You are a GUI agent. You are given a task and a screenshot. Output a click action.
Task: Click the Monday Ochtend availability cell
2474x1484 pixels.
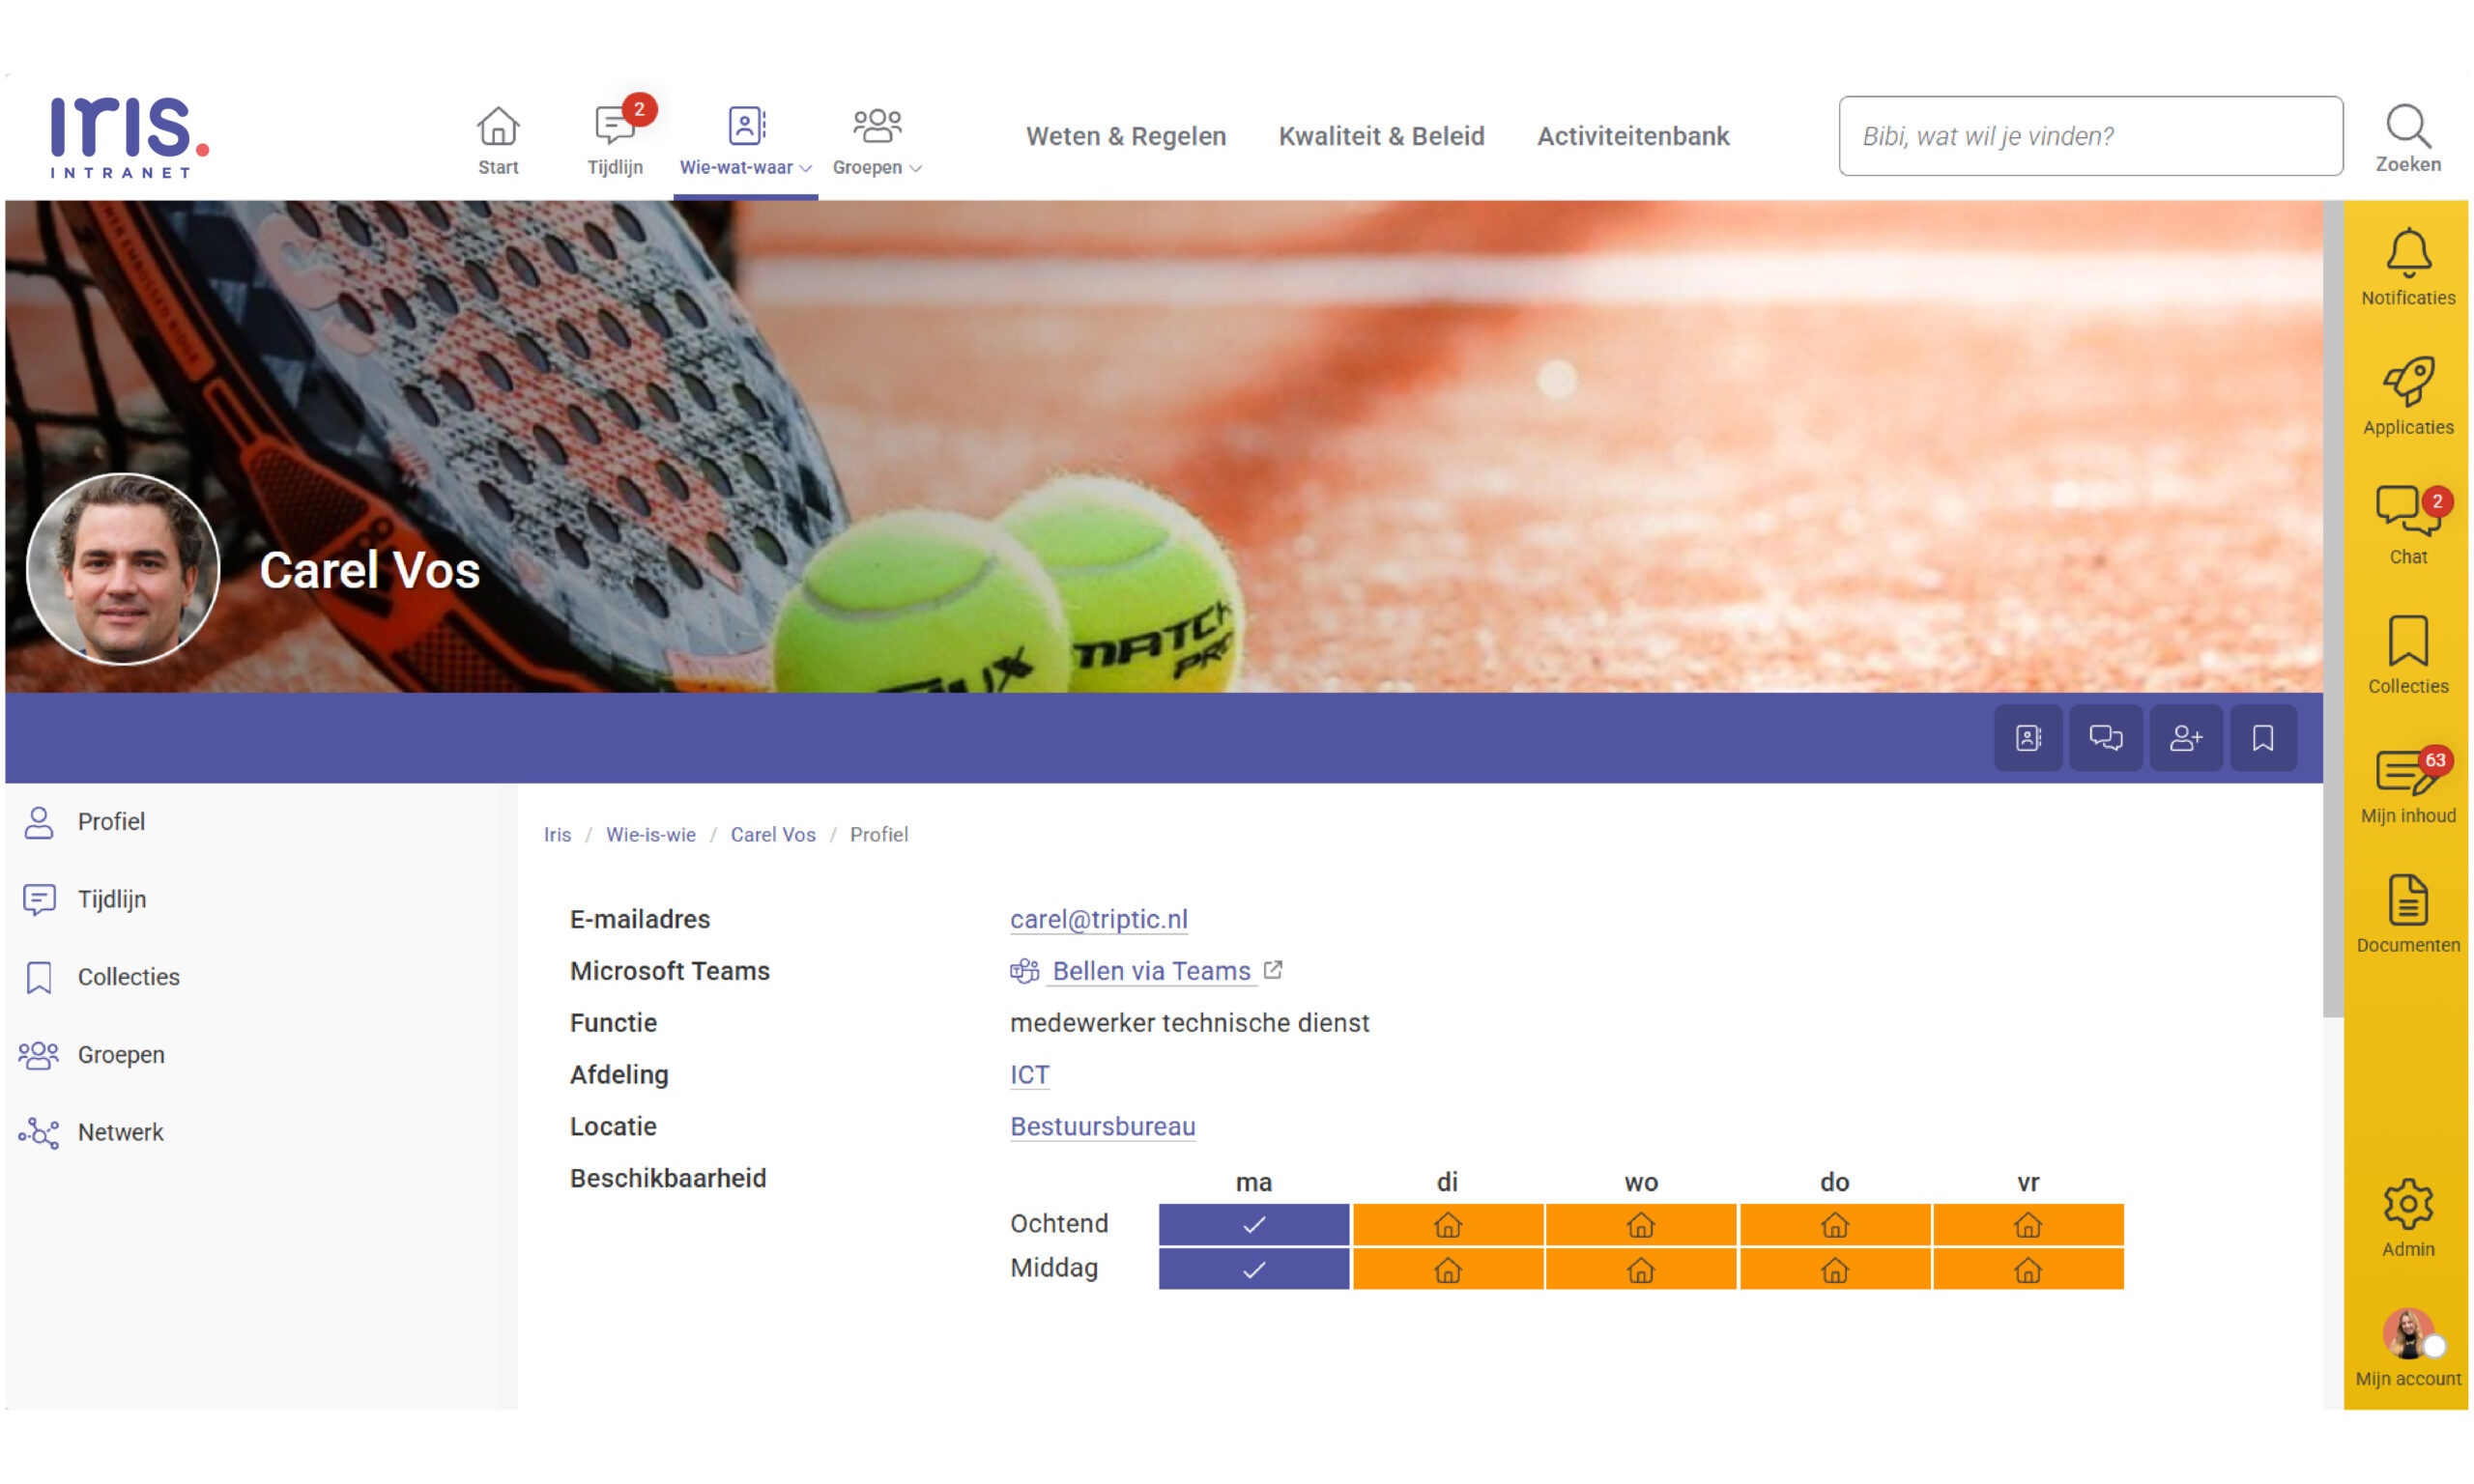click(1254, 1225)
